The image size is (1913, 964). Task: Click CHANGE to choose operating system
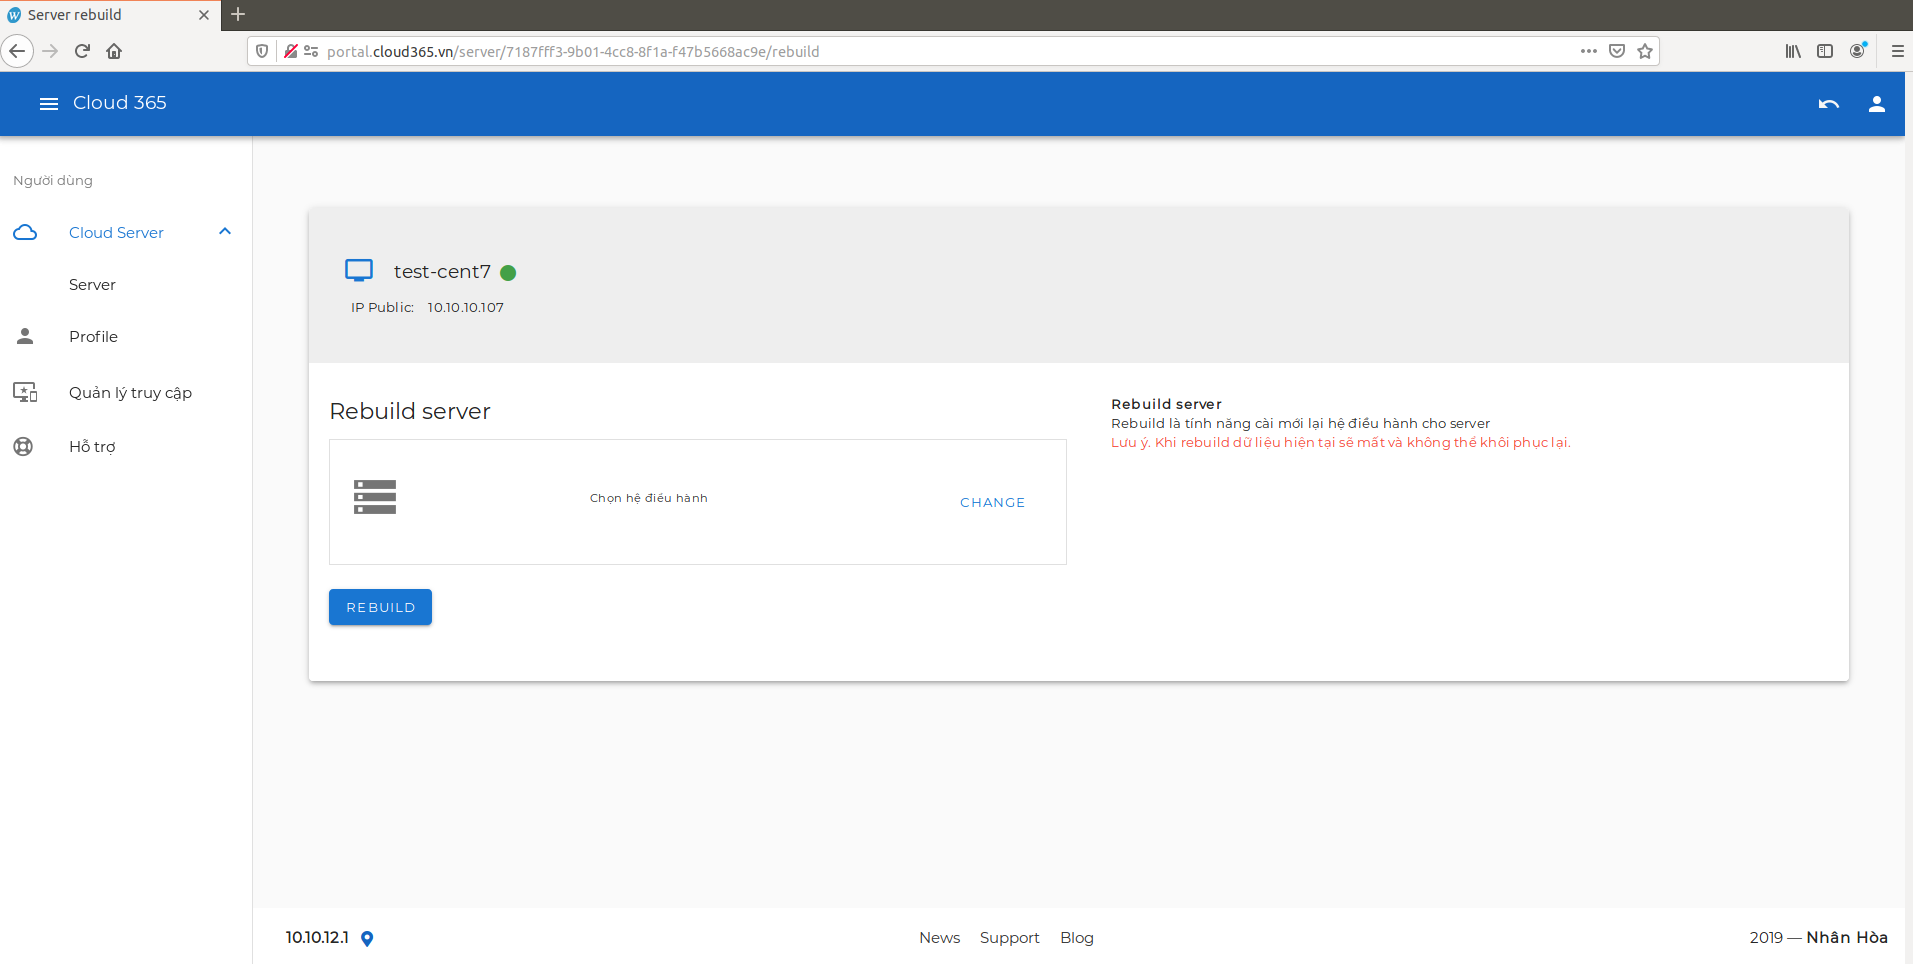(992, 502)
